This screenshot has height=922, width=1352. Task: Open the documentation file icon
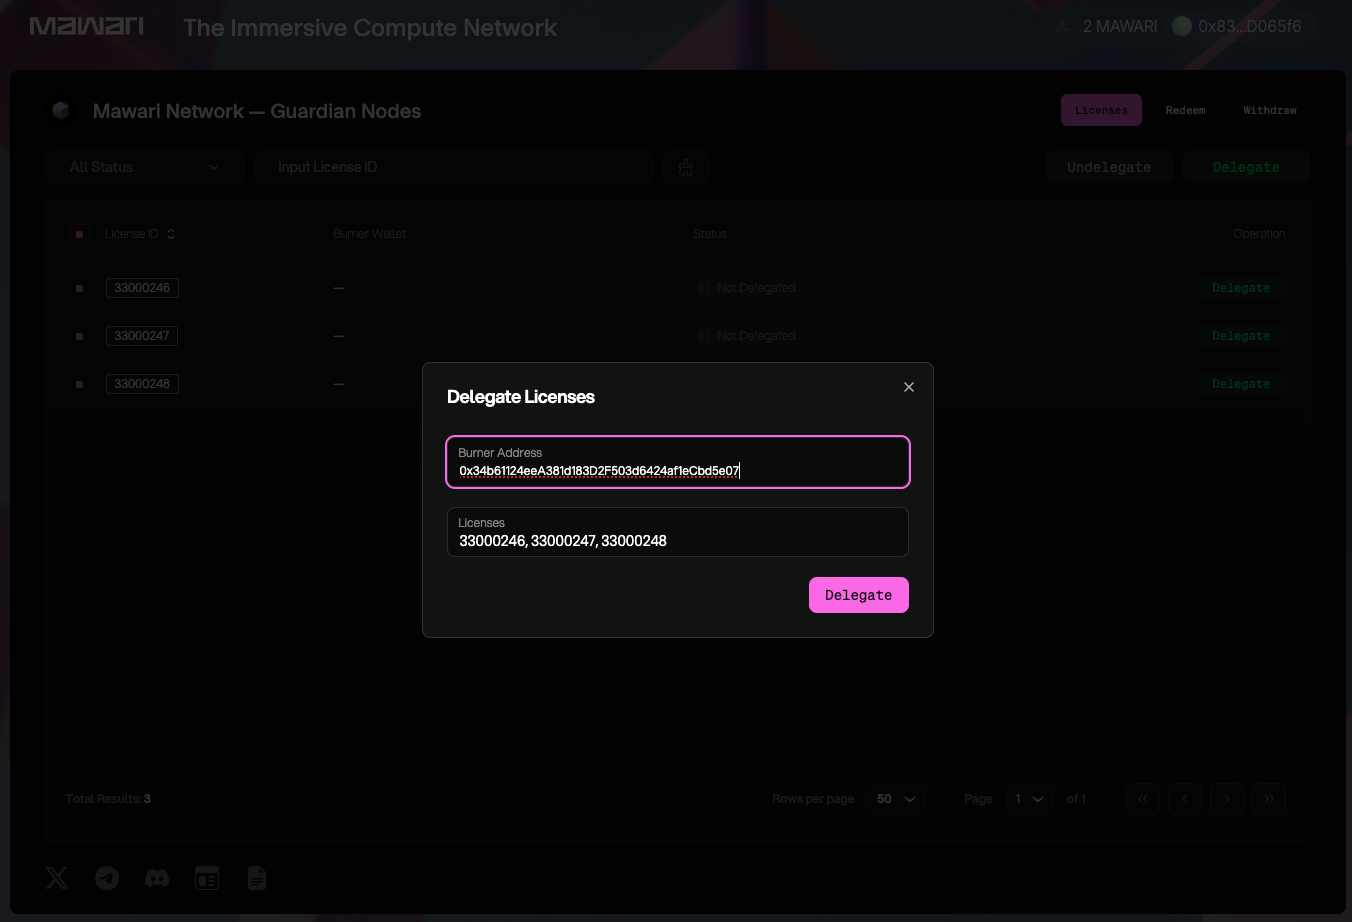click(257, 878)
